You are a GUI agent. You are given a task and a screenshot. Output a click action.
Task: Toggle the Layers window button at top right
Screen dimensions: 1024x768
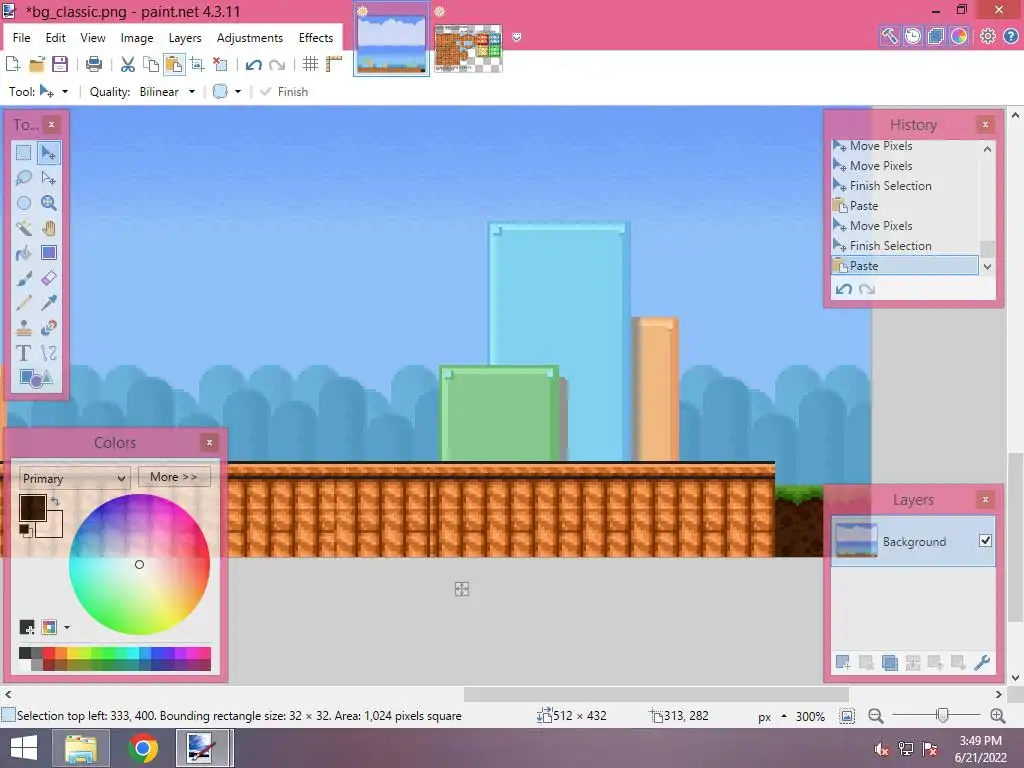click(x=936, y=36)
